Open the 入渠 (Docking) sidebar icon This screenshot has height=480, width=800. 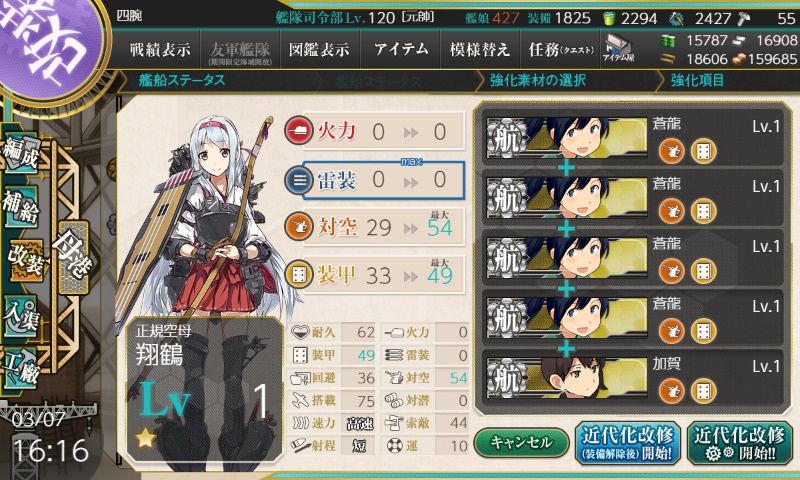point(20,316)
